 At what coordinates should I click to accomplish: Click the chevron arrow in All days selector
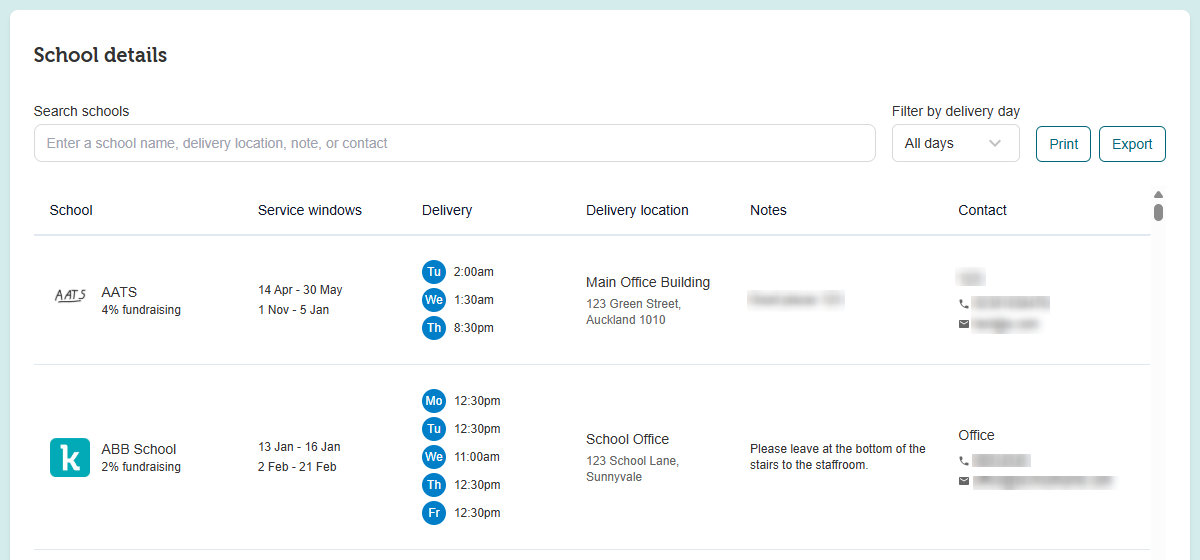995,143
